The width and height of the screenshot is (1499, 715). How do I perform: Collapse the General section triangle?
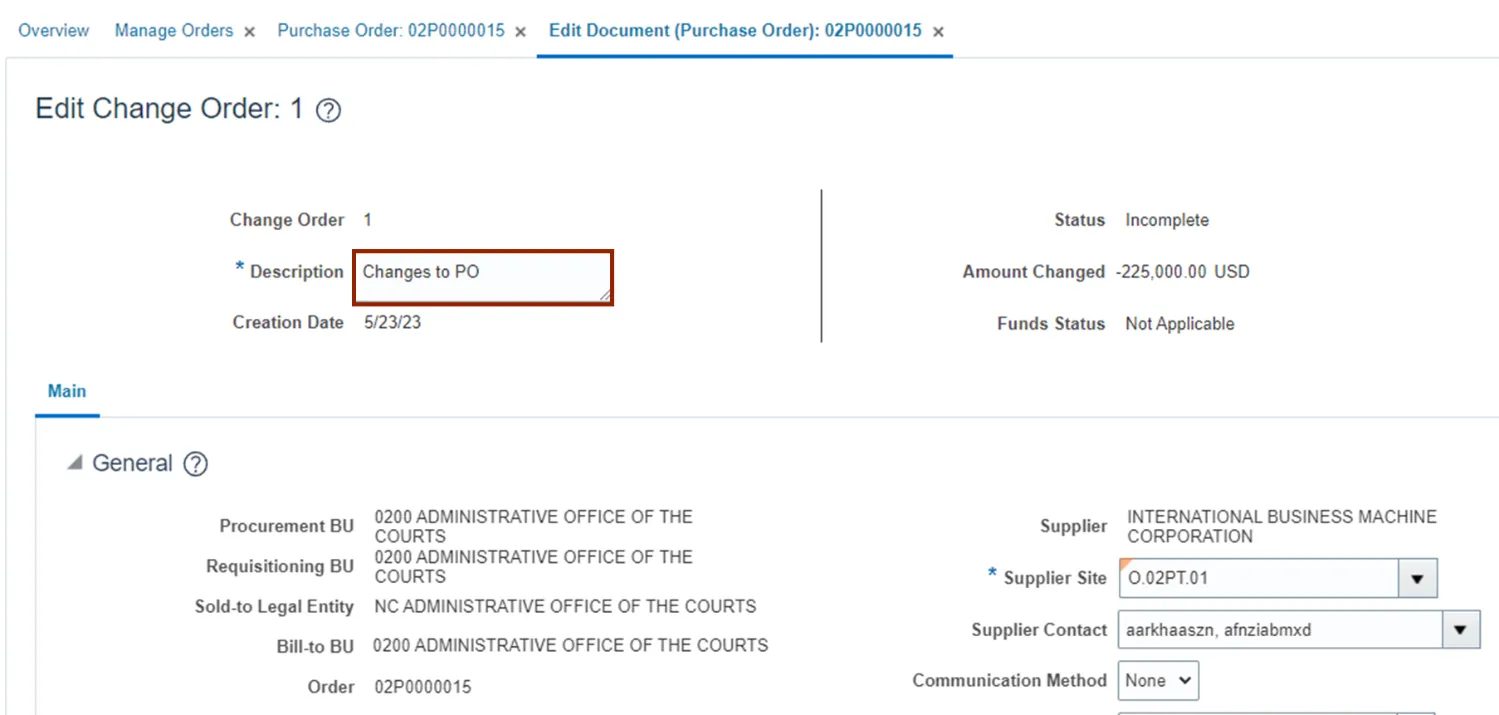coord(75,463)
